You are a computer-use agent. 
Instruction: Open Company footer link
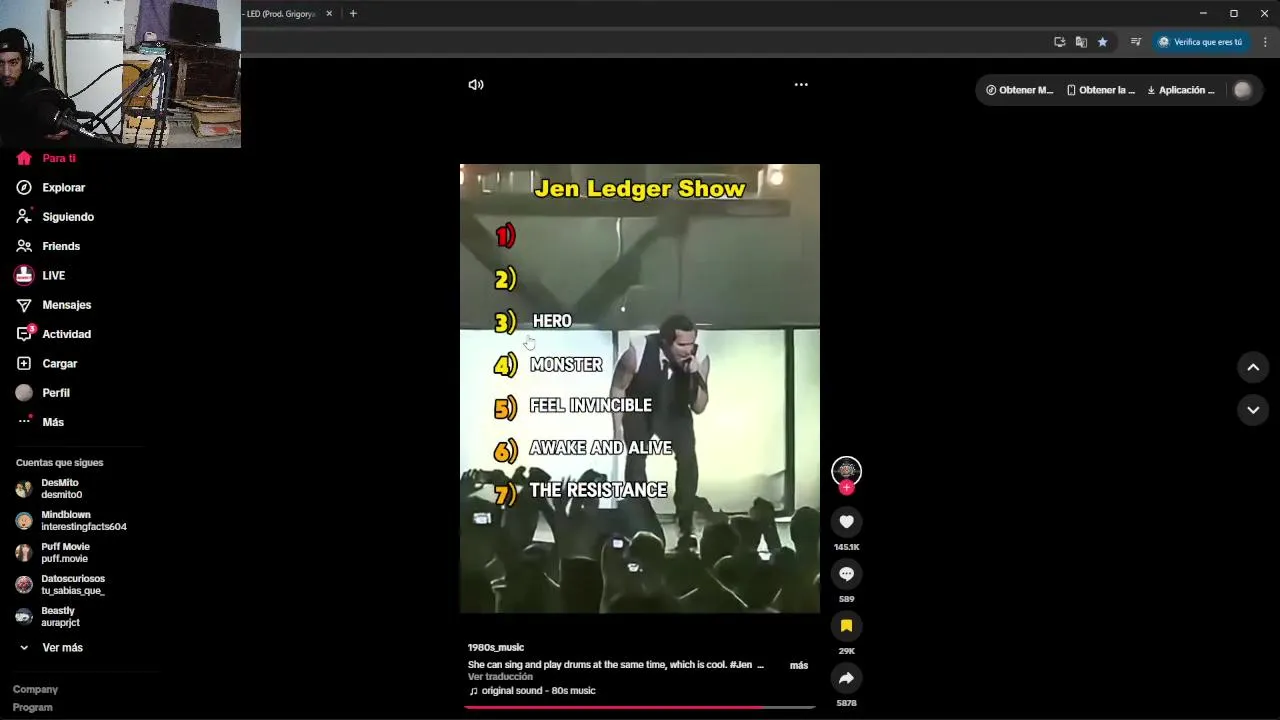[35, 689]
